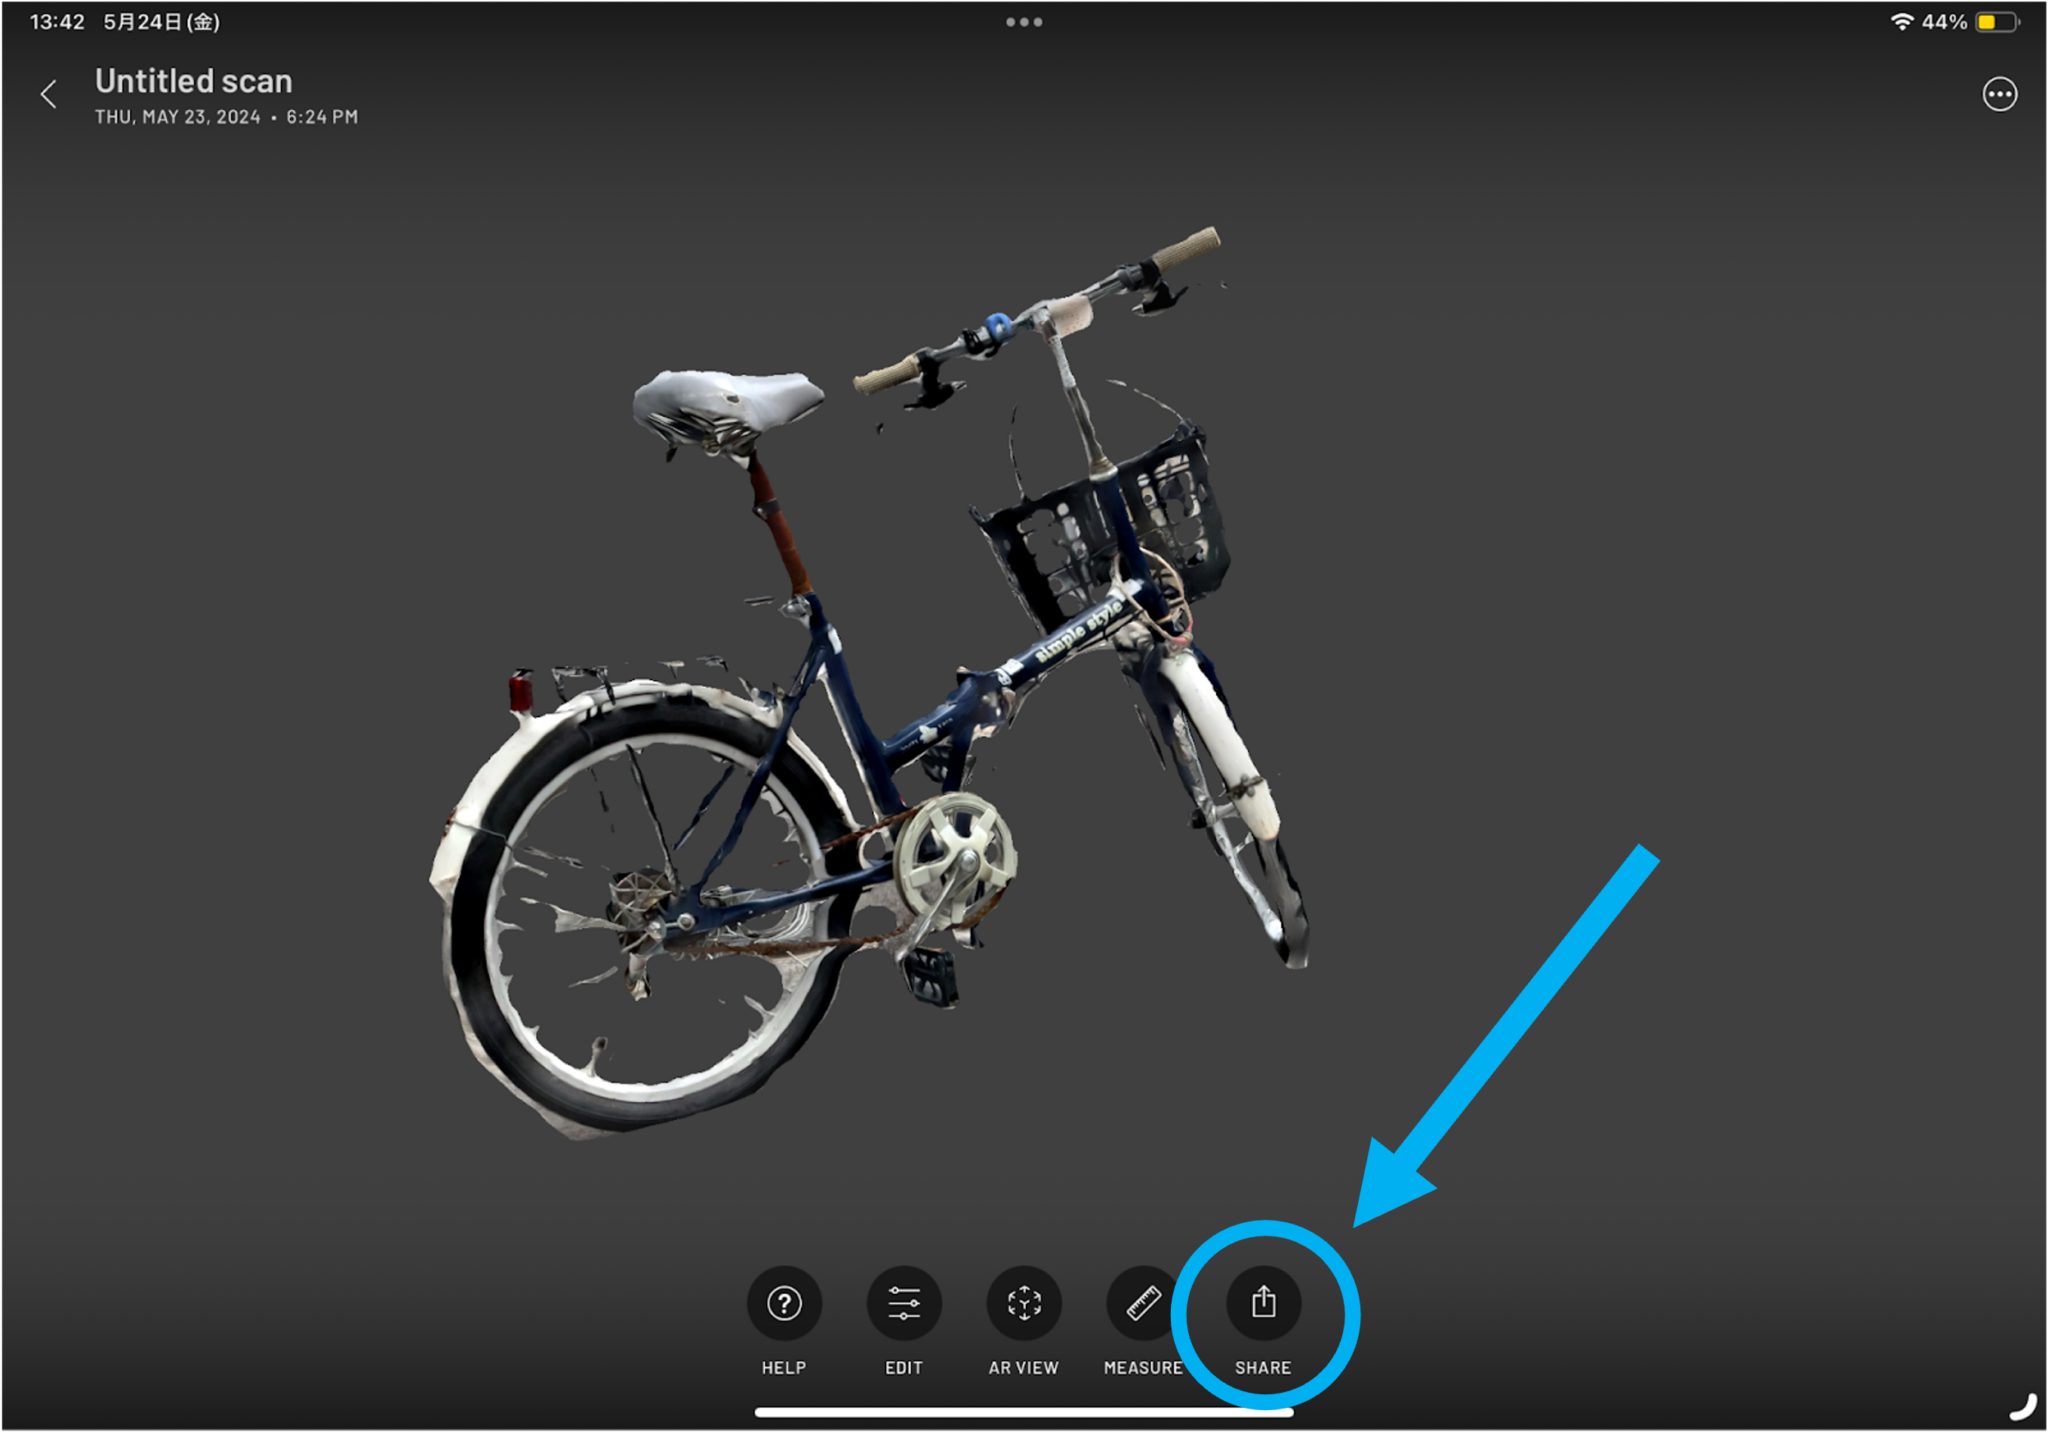Open the iPad multitasking ellipsis menu
The width and height of the screenshot is (2048, 1432).
pos(1024,21)
